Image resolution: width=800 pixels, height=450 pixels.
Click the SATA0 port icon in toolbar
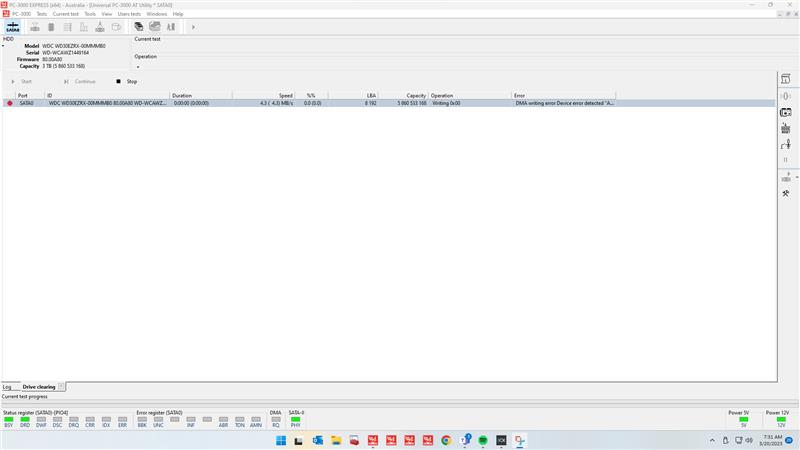13,27
